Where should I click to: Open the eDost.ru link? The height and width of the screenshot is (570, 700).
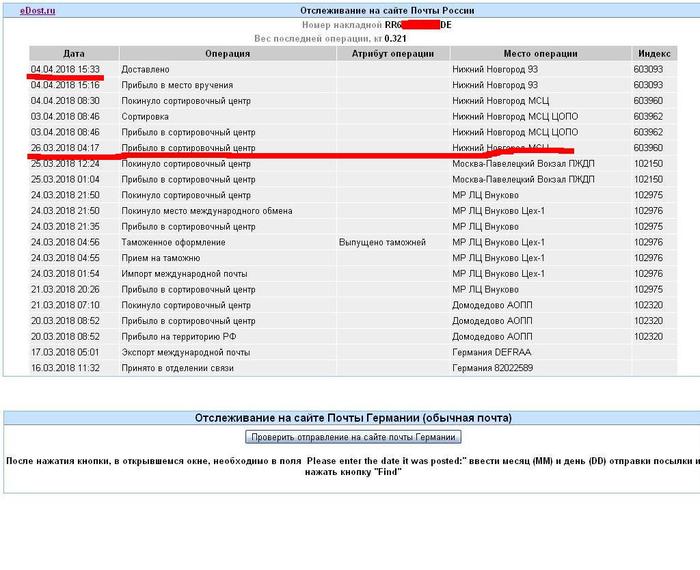(x=39, y=10)
